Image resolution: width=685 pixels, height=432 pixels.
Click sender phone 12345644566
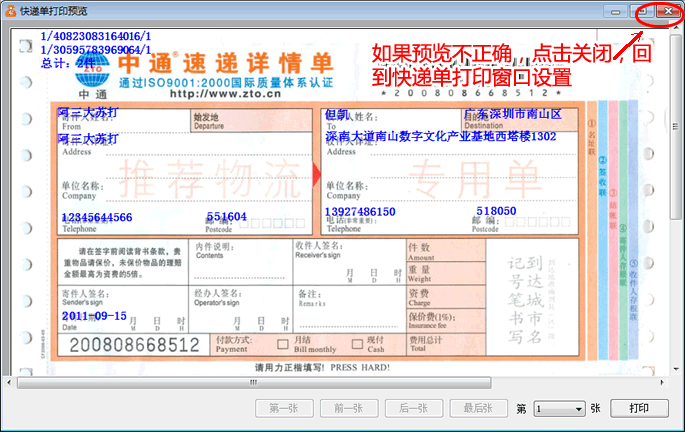pos(97,217)
